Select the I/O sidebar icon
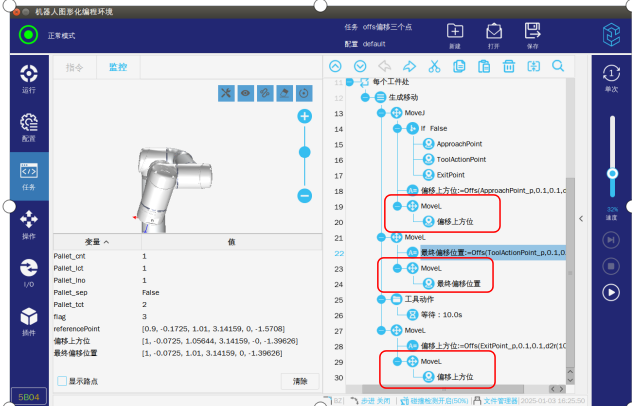 click(29, 275)
